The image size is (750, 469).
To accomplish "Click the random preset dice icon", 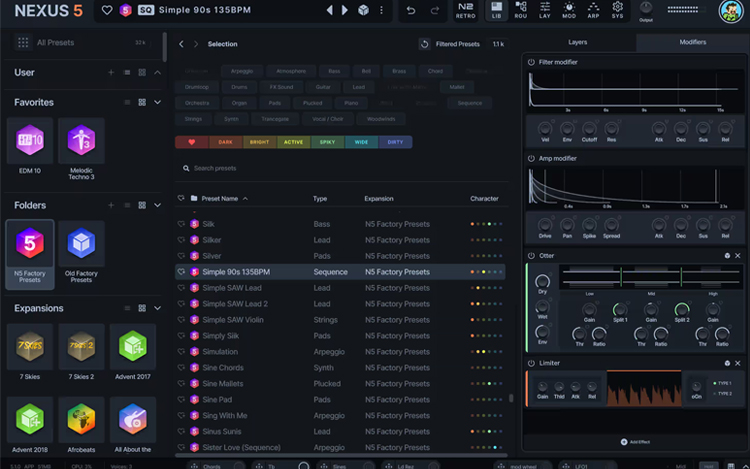I will pos(364,10).
